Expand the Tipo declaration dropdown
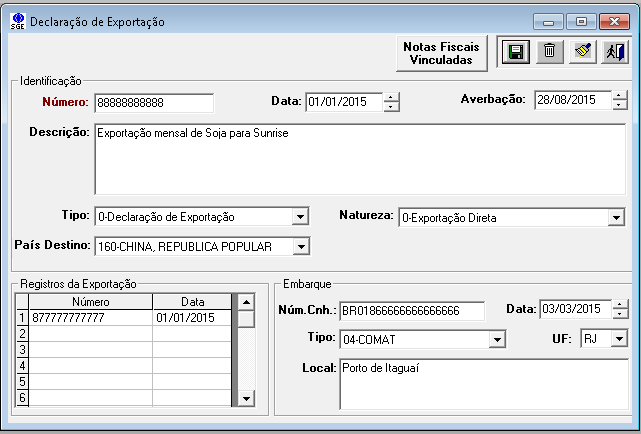This screenshot has width=641, height=434. 300,217
